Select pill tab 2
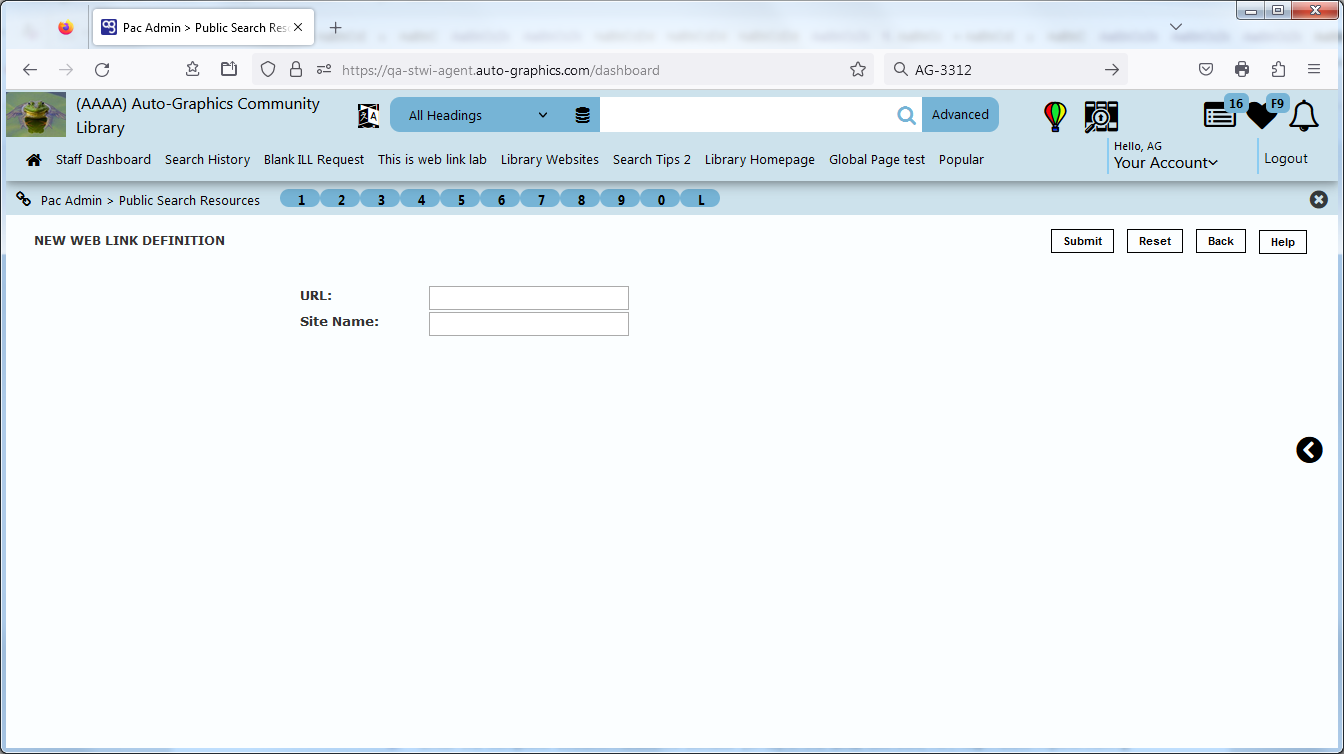1344x754 pixels. (x=341, y=199)
